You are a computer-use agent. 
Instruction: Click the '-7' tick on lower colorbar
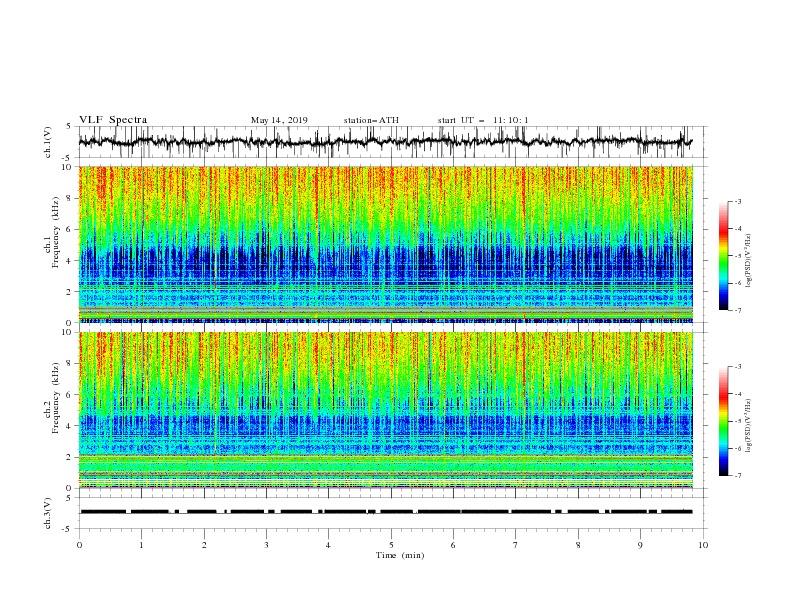737,475
